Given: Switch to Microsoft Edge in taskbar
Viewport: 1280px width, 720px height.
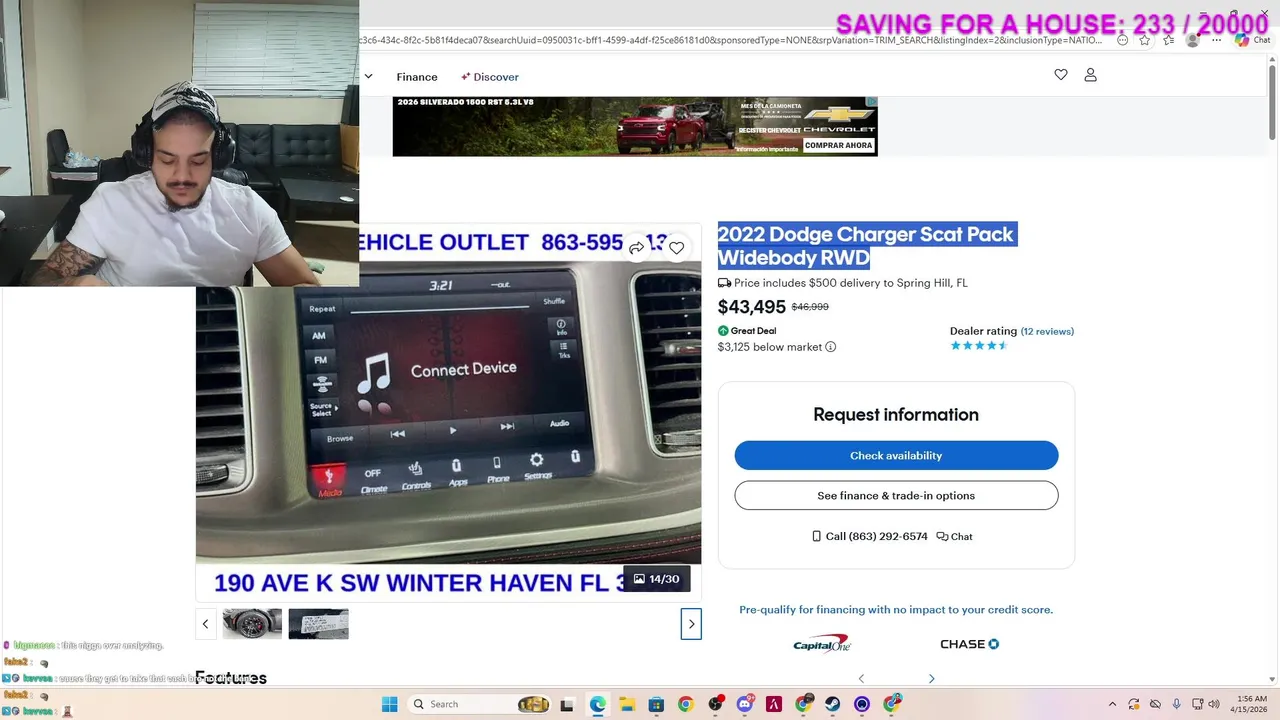Looking at the screenshot, I should (x=597, y=704).
